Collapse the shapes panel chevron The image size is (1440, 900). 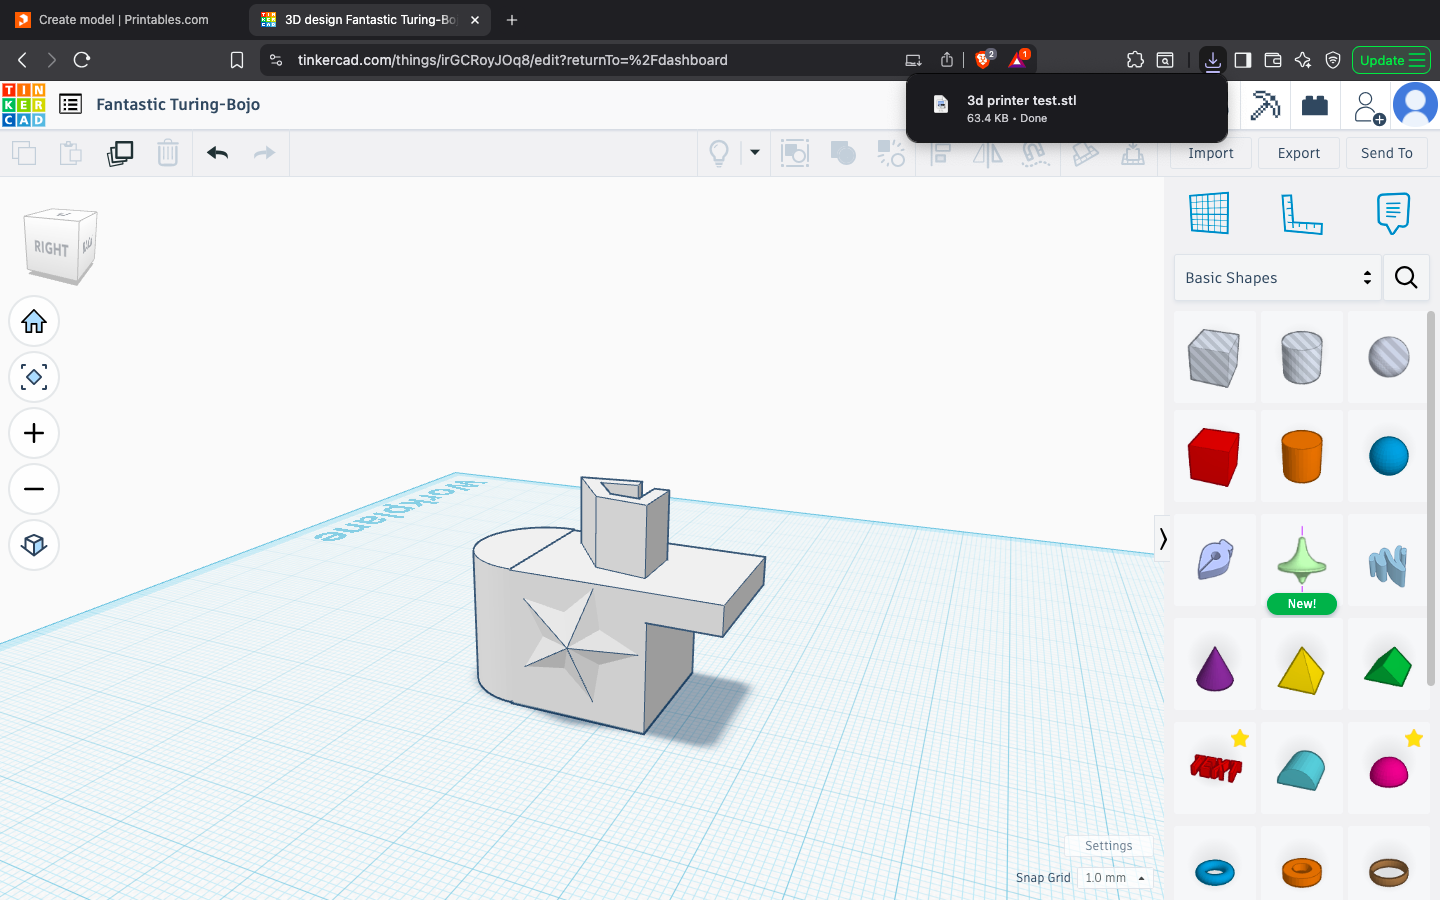(1163, 539)
